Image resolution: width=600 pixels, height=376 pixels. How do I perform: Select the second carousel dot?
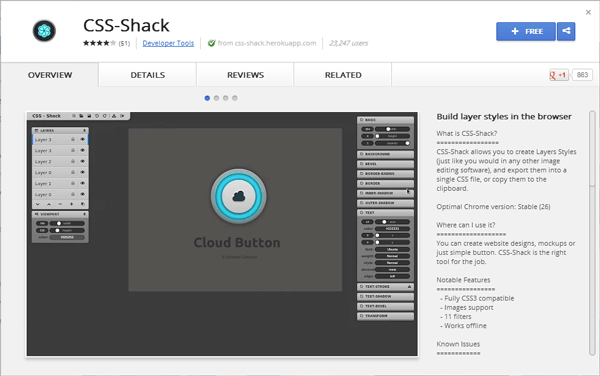point(216,98)
